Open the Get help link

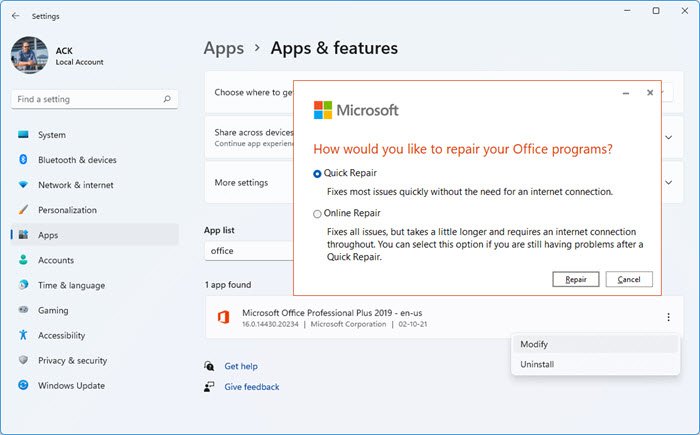[x=241, y=367]
